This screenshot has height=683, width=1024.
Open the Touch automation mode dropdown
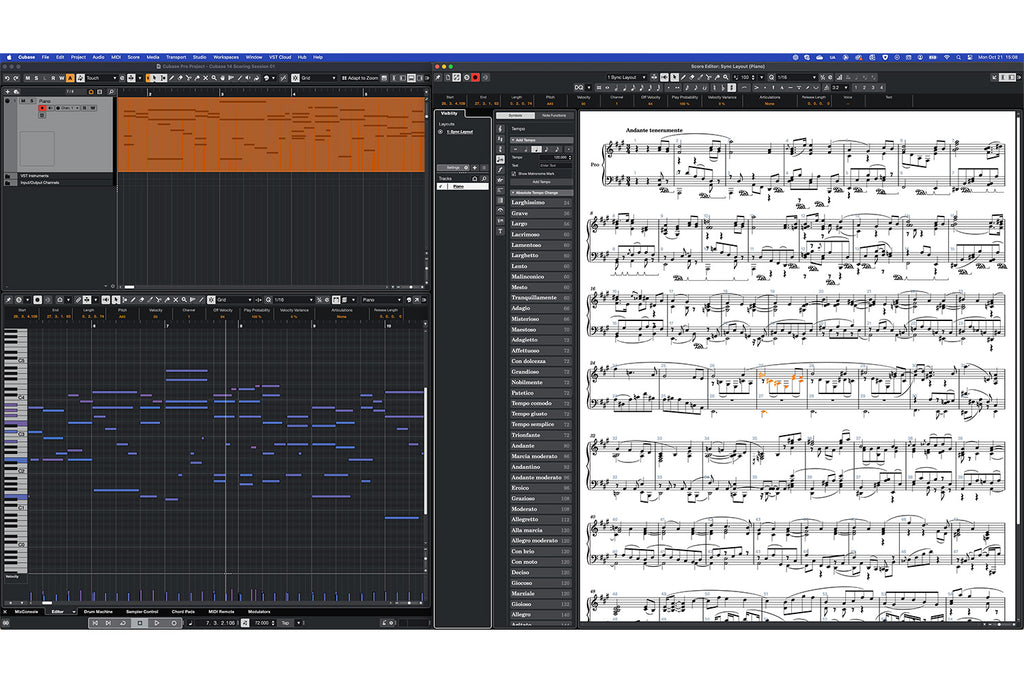click(x=102, y=78)
